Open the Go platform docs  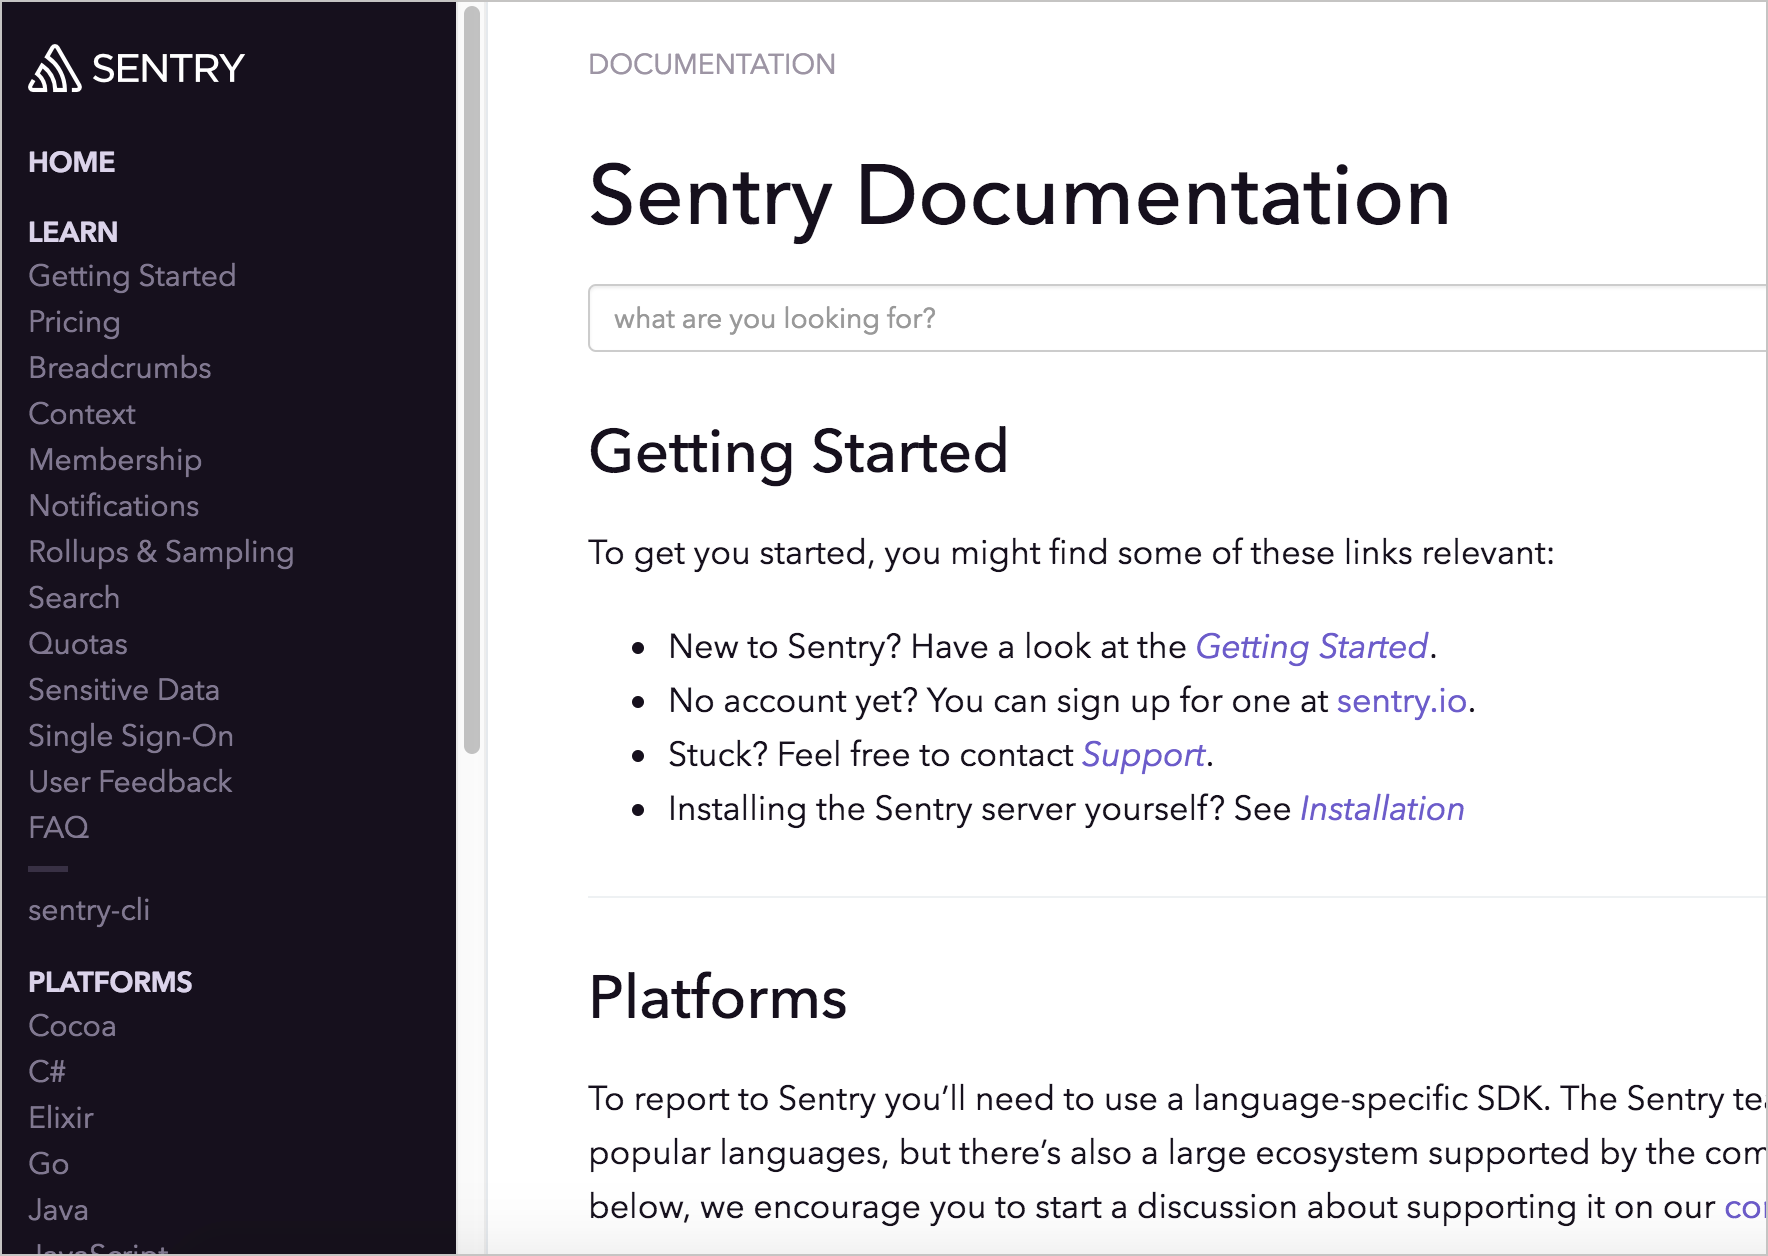tap(48, 1164)
